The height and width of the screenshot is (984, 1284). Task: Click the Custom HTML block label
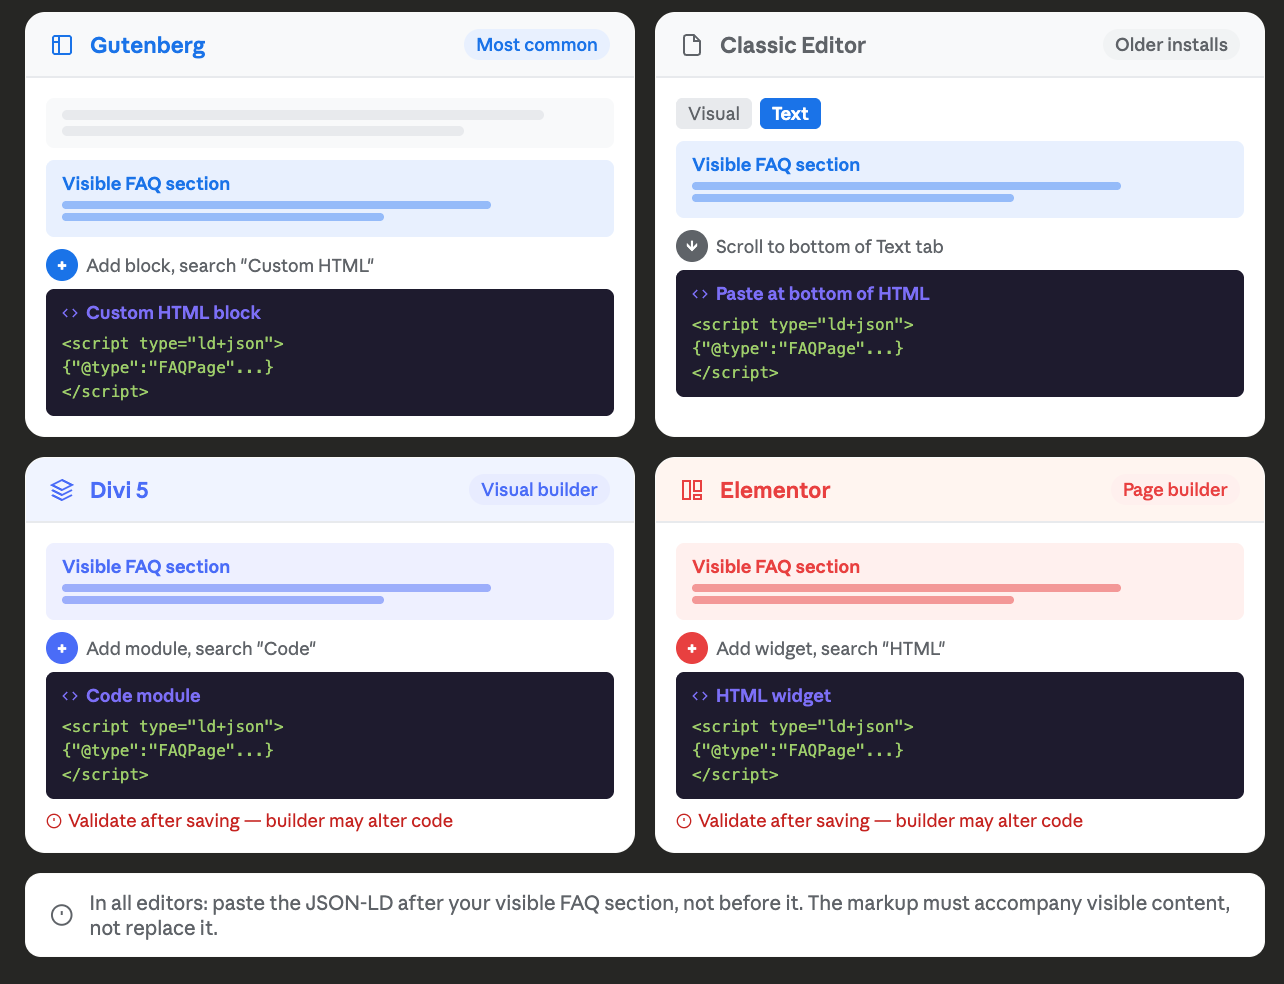click(173, 313)
